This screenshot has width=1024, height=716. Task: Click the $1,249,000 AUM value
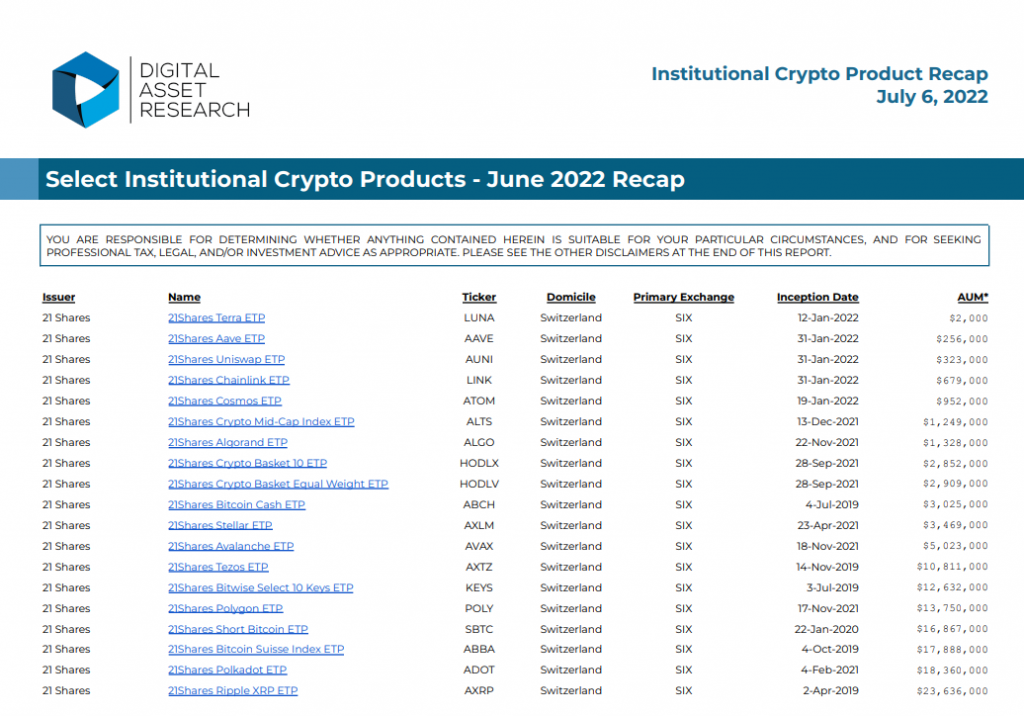(955, 423)
